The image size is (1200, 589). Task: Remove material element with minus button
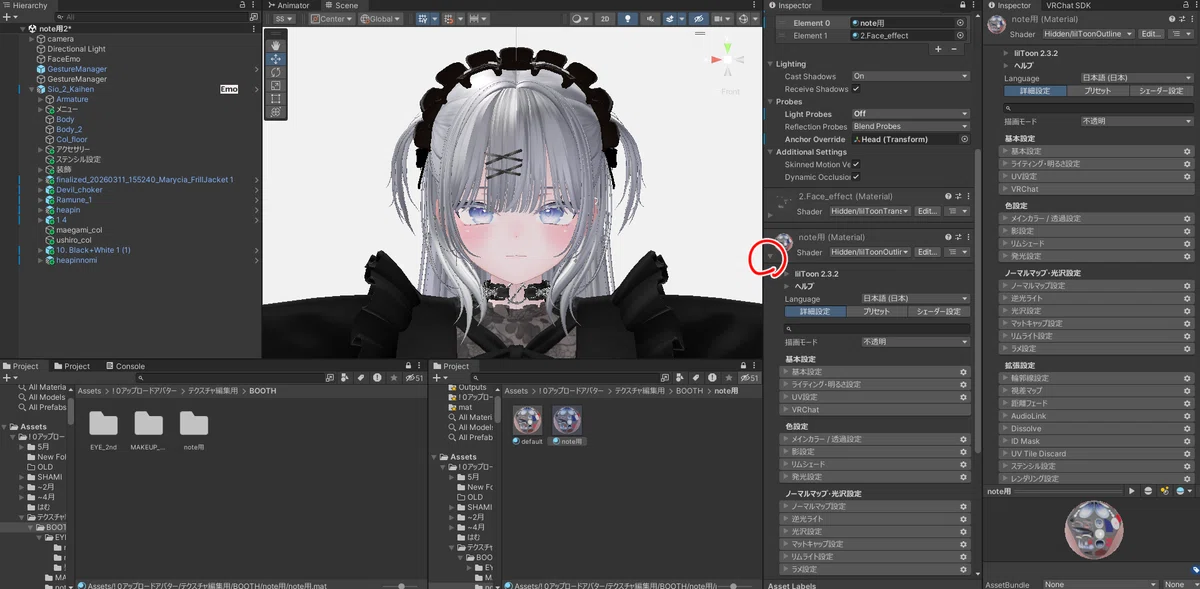pyautogui.click(x=954, y=49)
